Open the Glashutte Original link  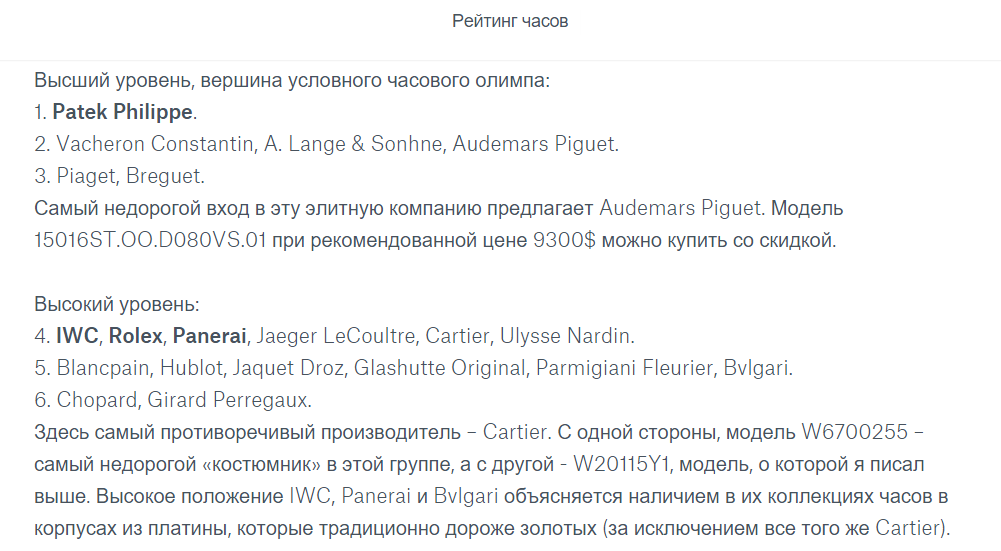pos(439,368)
